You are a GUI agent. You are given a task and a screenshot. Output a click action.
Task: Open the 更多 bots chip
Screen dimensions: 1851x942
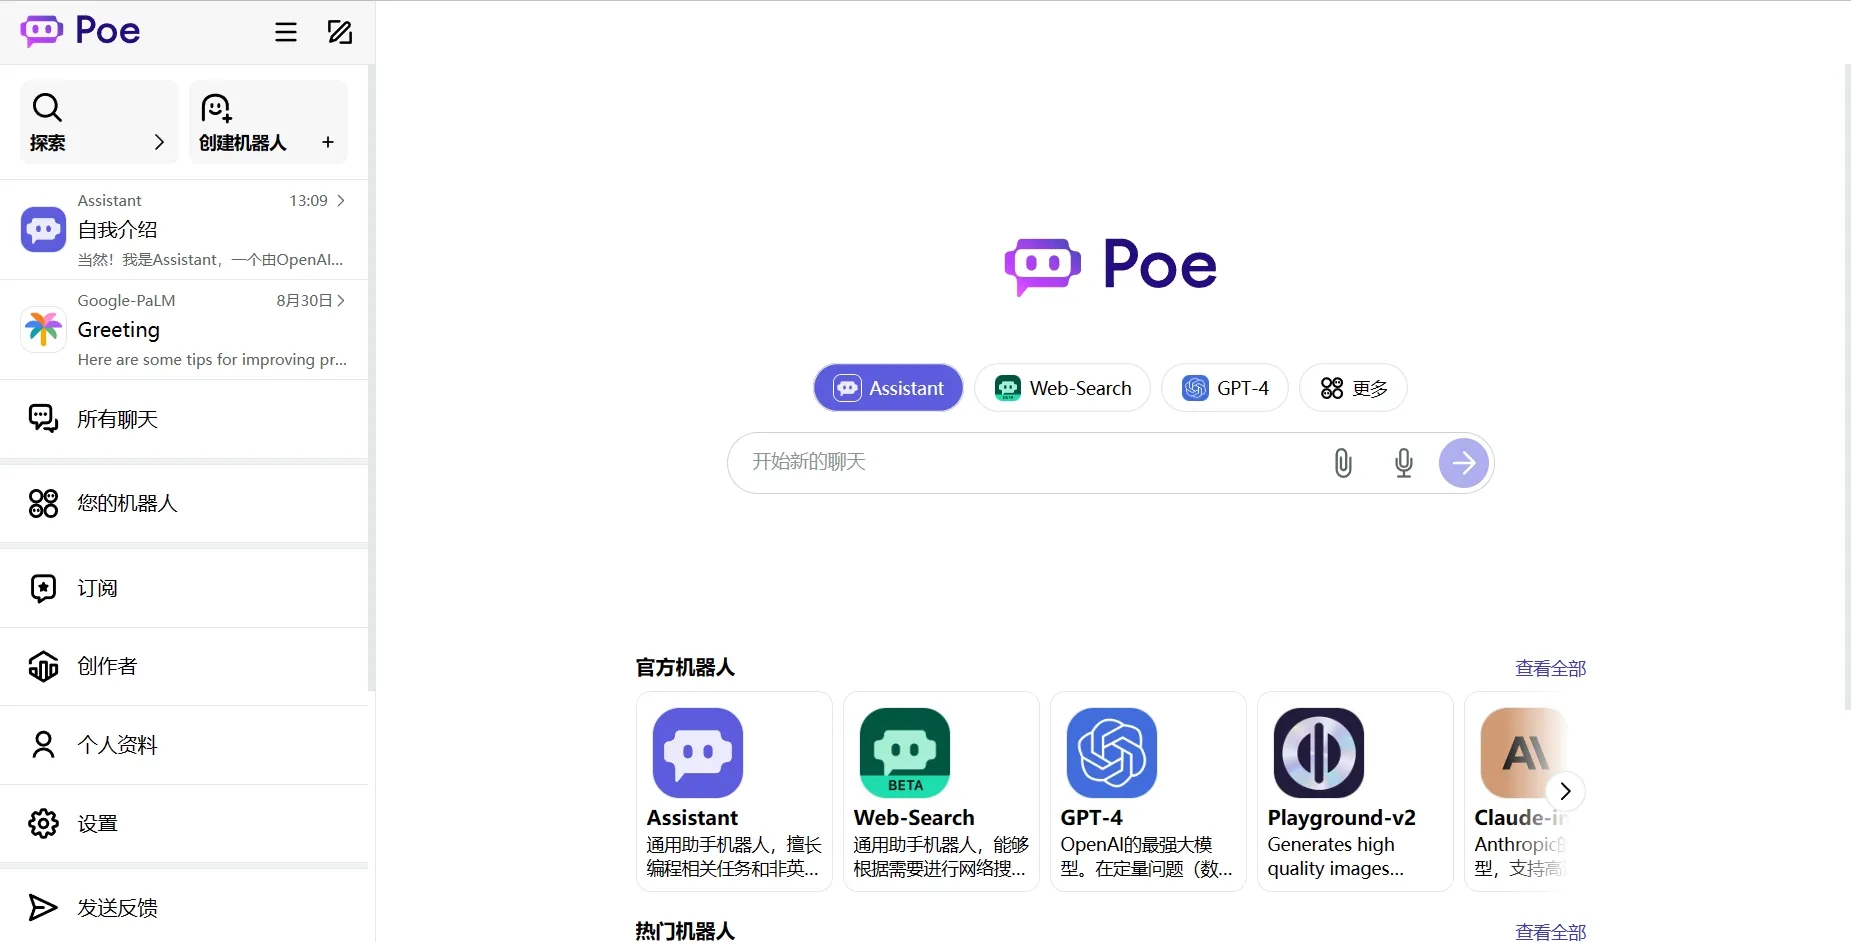click(1353, 388)
